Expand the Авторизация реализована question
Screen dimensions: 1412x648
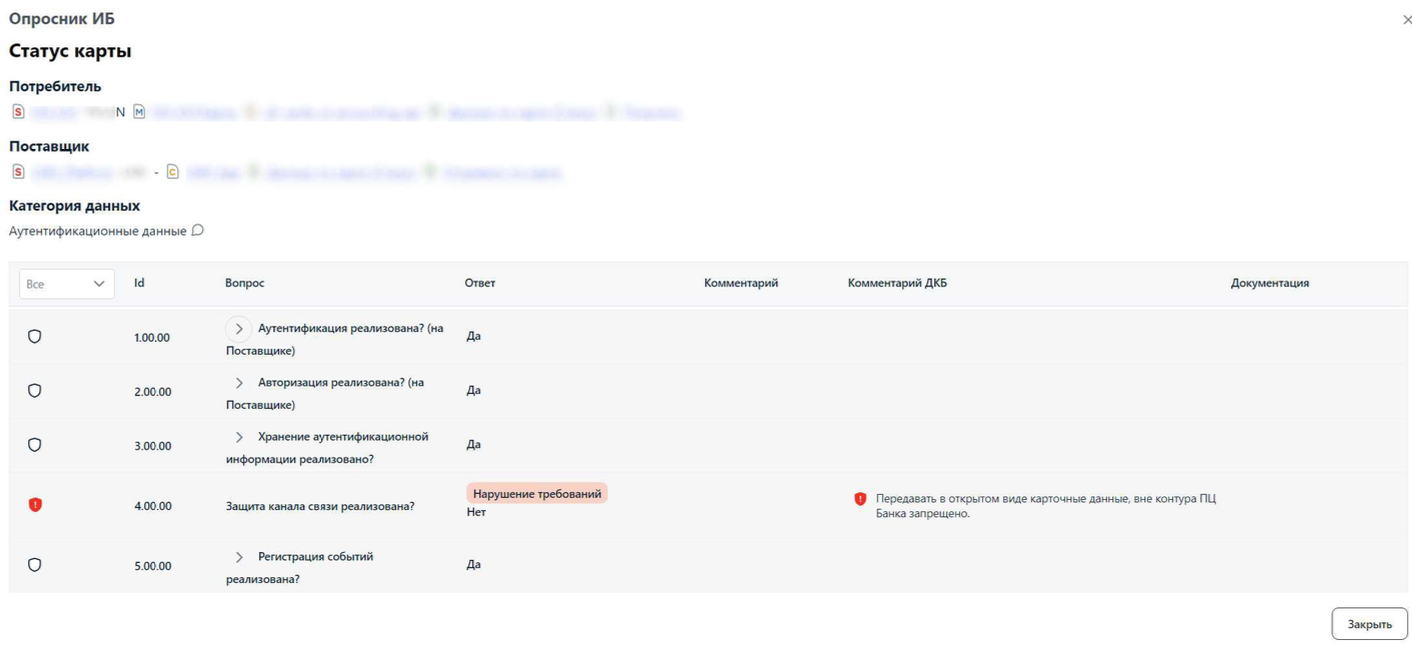pyautogui.click(x=239, y=383)
